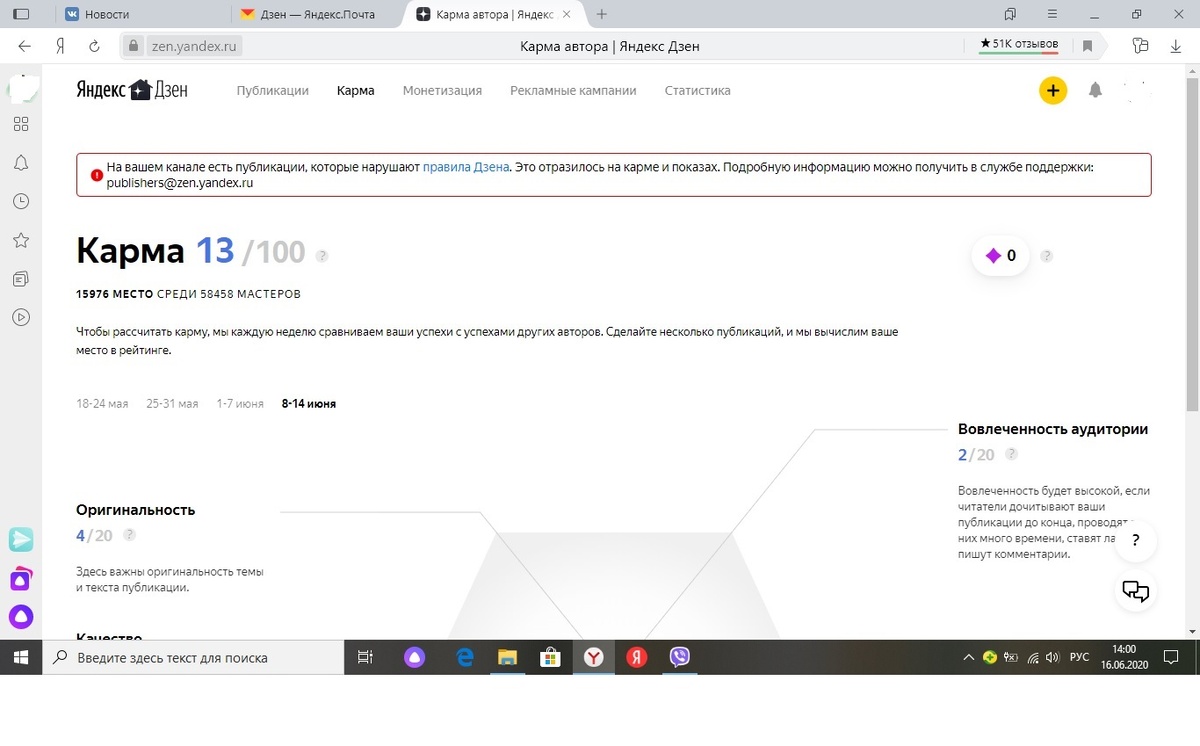Open Карма in Zen navigation
This screenshot has height=746, width=1200.
pos(355,90)
